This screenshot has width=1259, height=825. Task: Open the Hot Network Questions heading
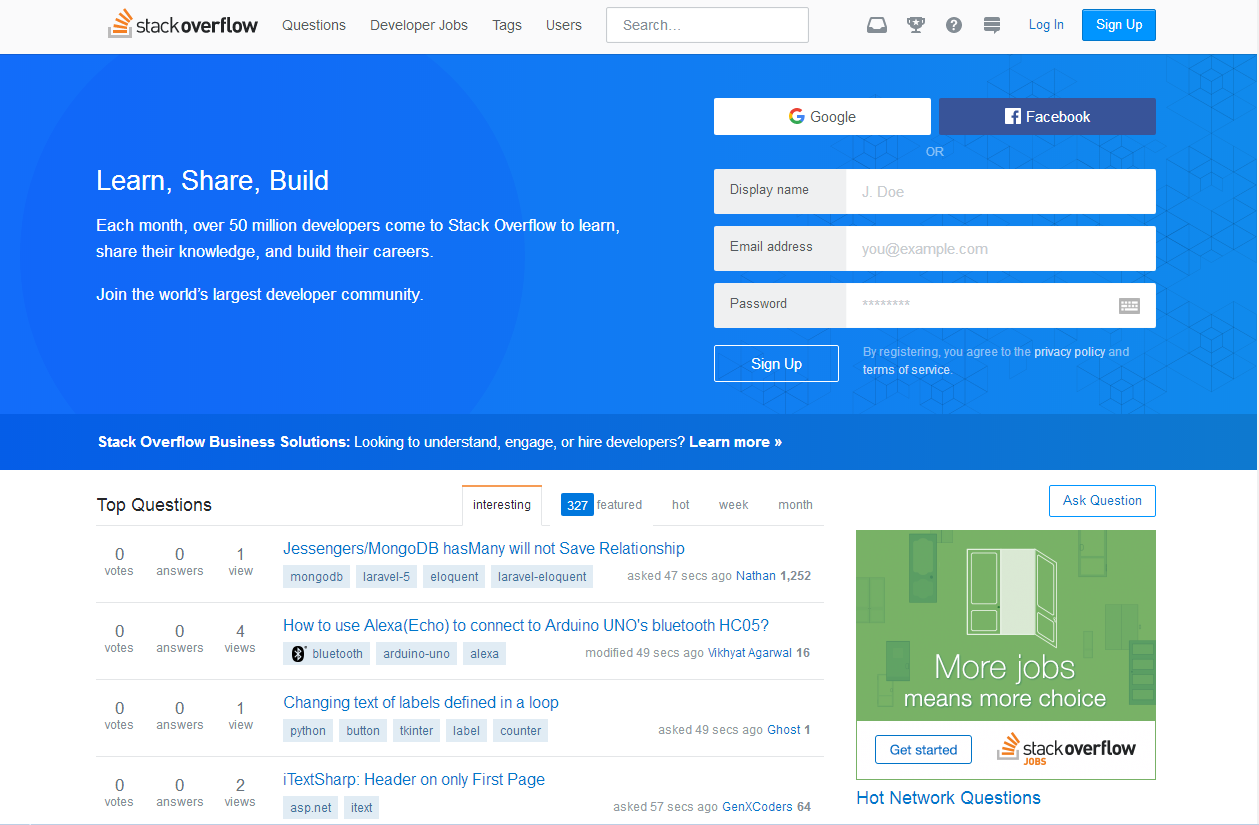coord(949,798)
